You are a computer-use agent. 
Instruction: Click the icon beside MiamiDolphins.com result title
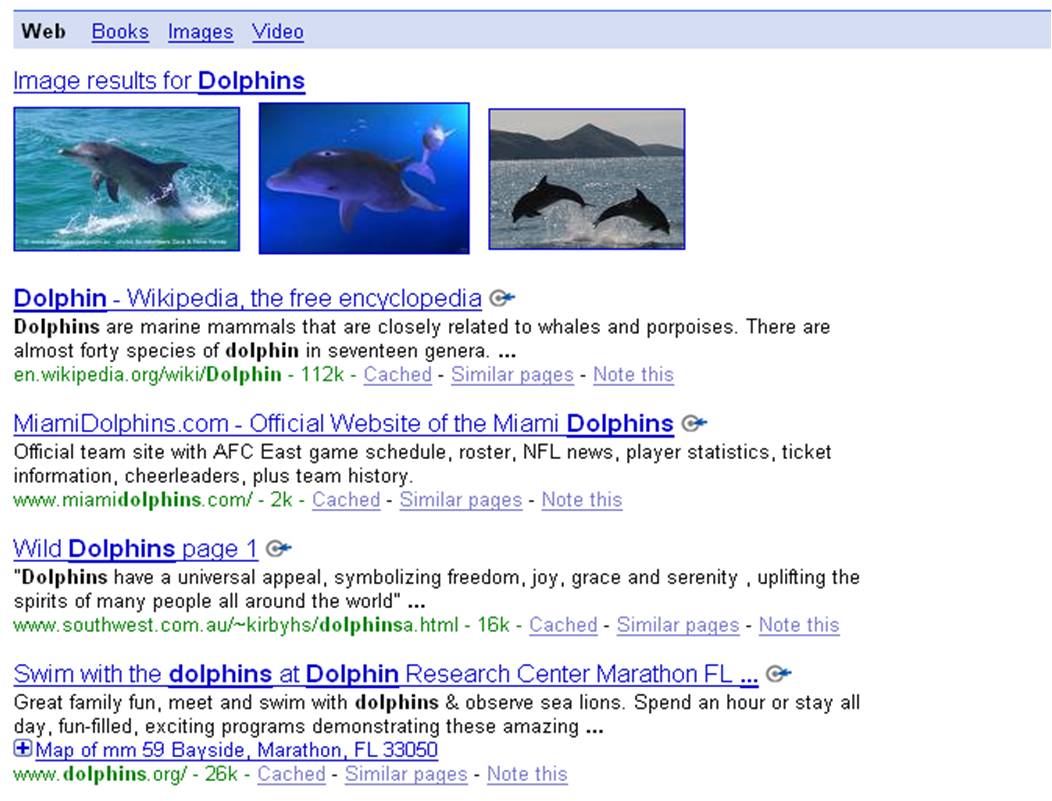[x=694, y=423]
